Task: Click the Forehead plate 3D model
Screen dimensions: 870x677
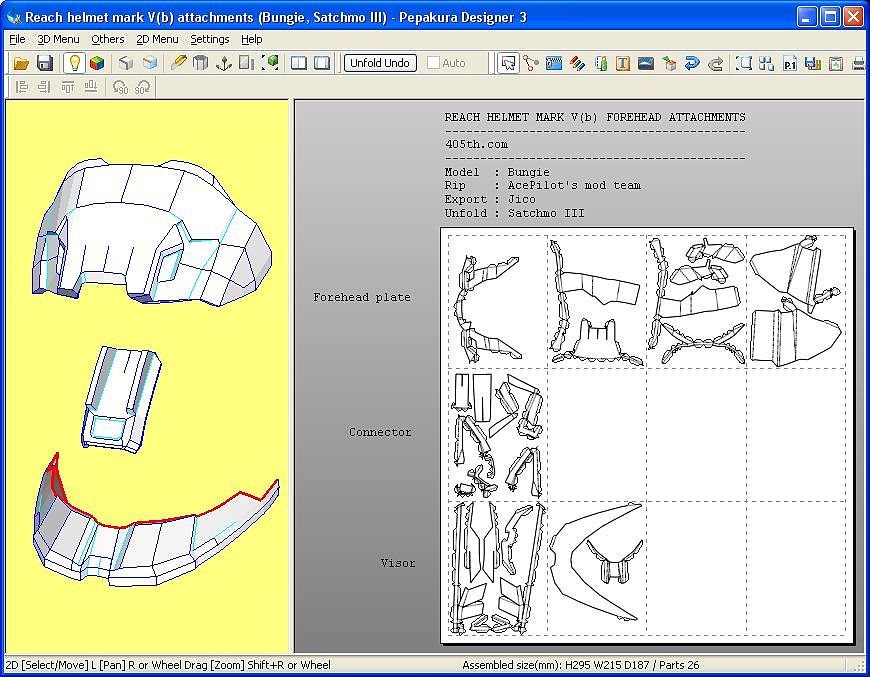Action: 150,233
